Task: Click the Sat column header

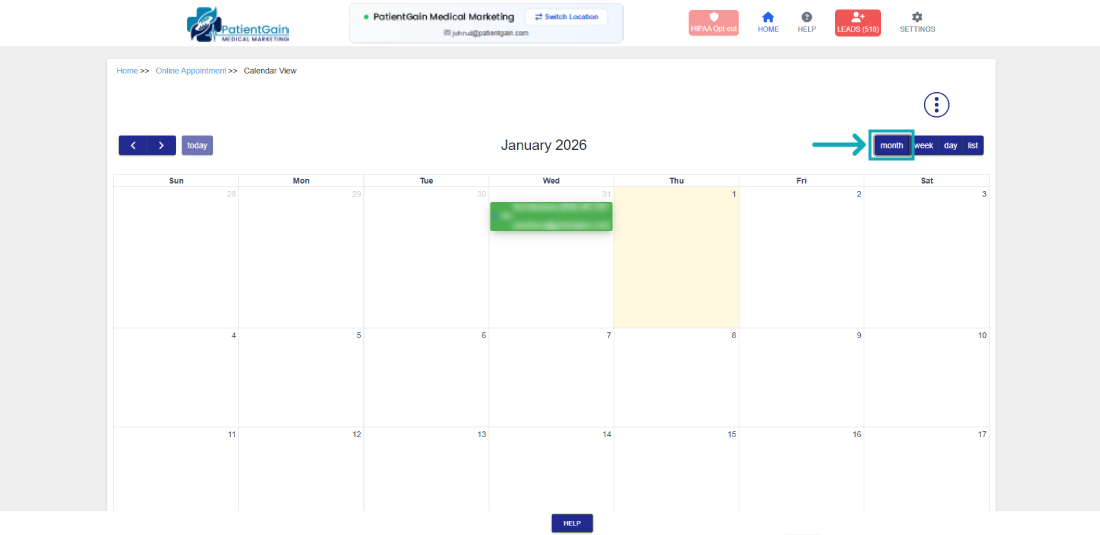Action: [927, 181]
